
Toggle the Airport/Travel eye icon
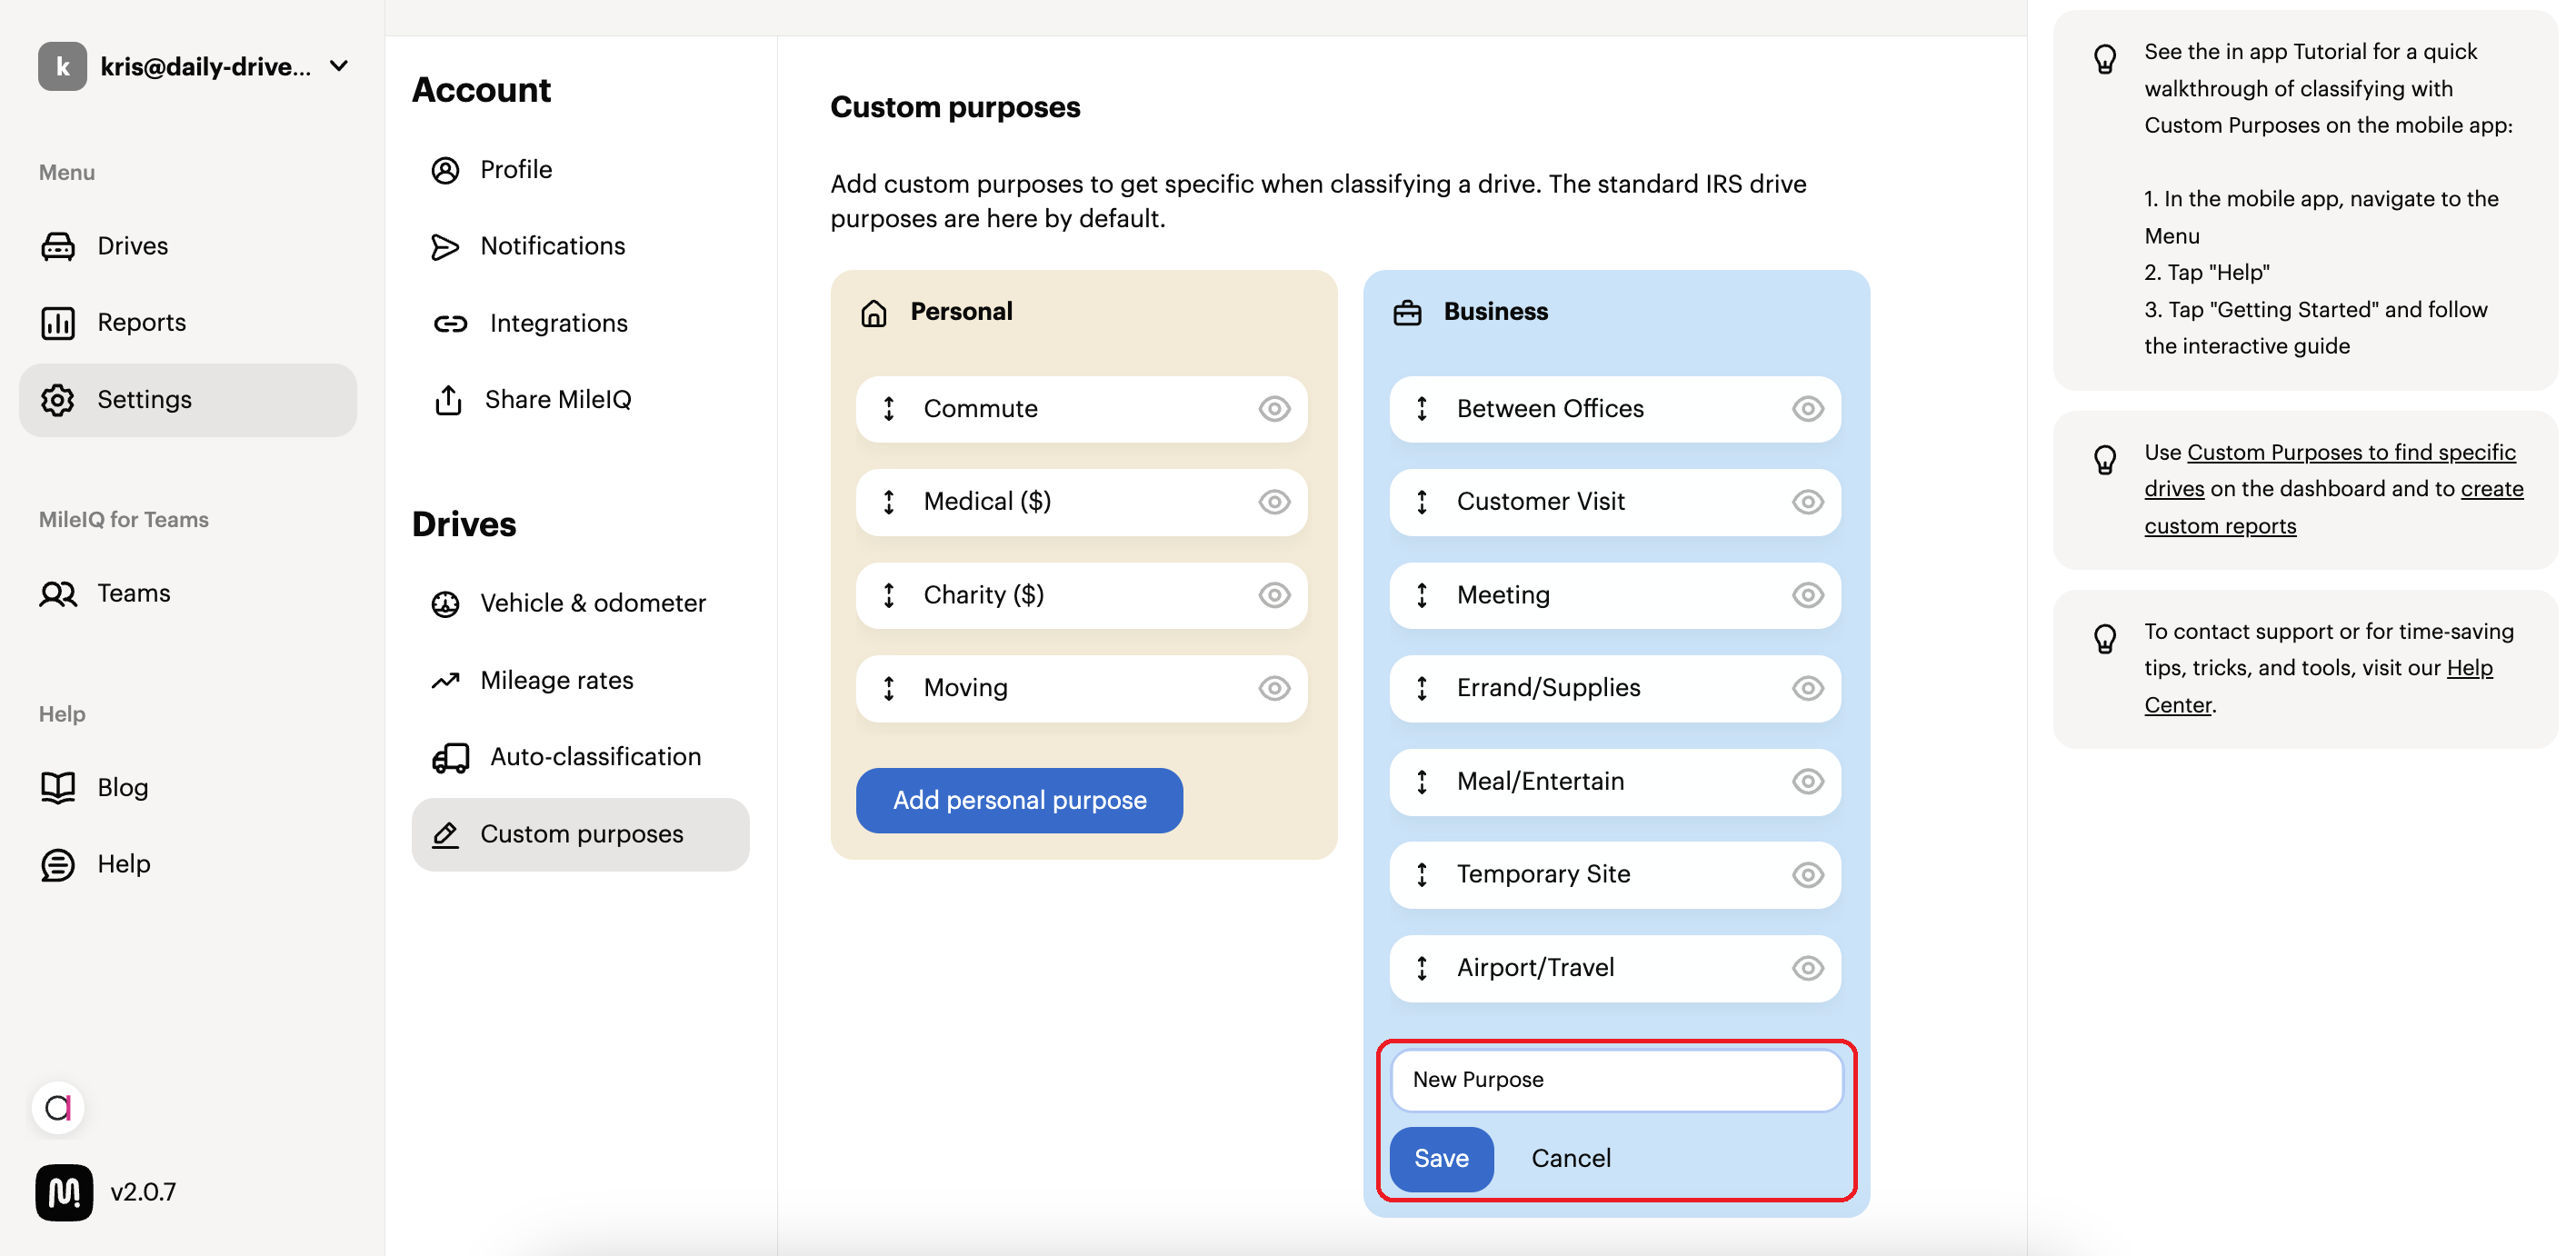click(x=1808, y=968)
